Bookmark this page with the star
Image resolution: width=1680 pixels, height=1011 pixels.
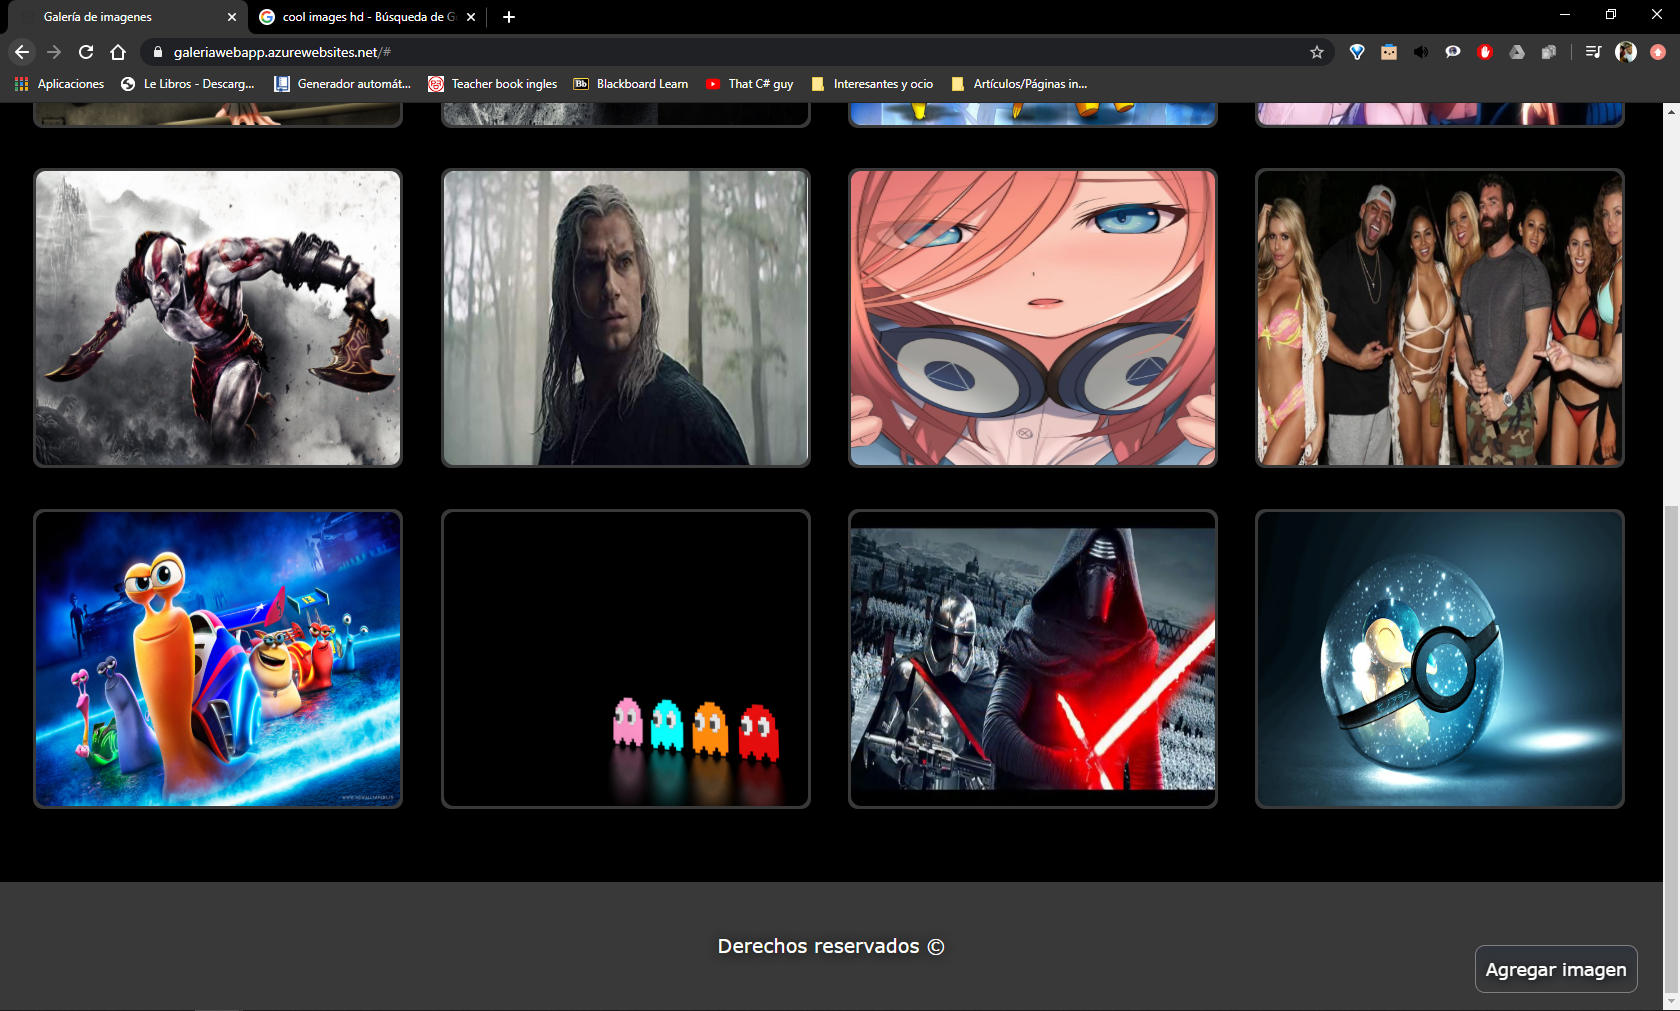[x=1317, y=52]
